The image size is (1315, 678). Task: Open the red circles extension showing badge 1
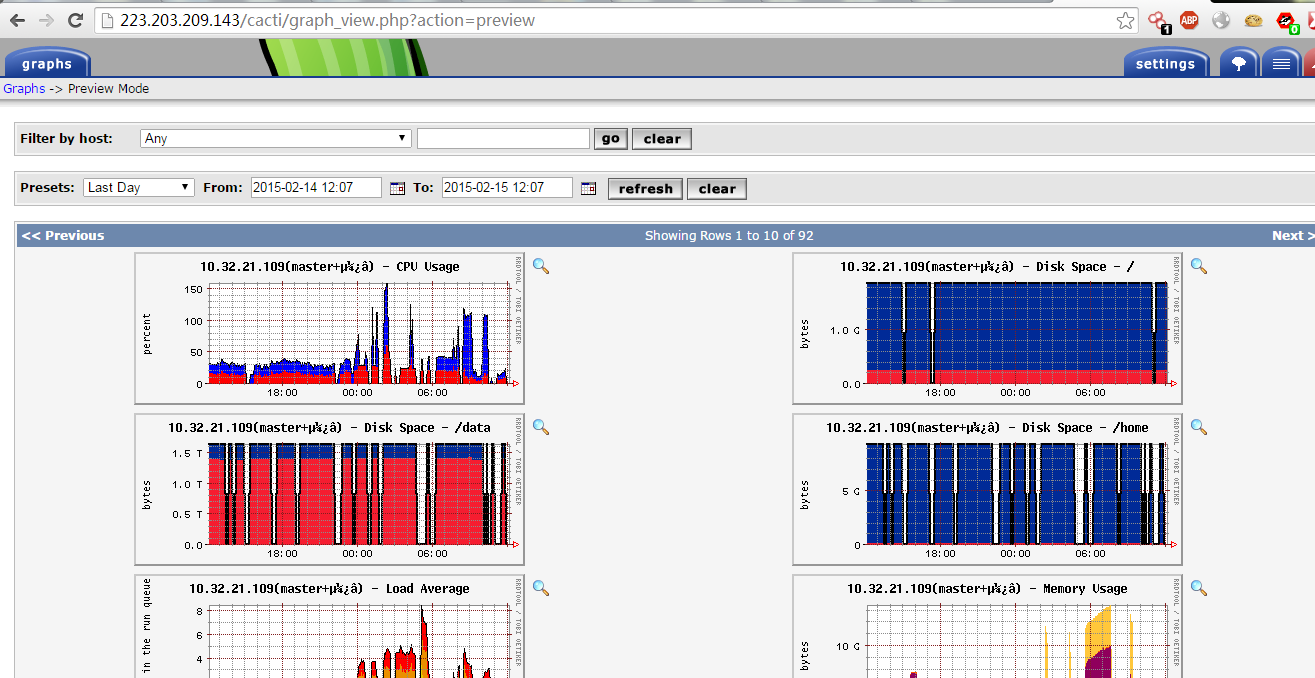[x=1158, y=20]
